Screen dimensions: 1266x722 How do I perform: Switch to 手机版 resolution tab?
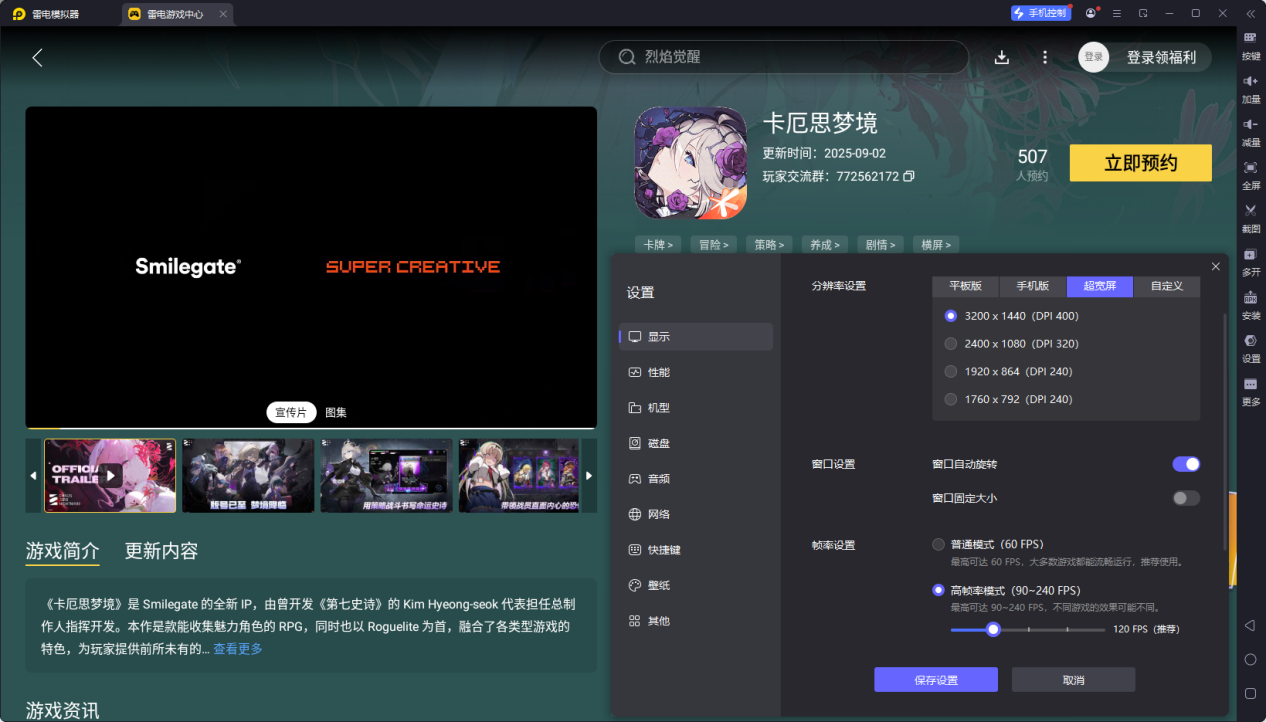[1032, 286]
